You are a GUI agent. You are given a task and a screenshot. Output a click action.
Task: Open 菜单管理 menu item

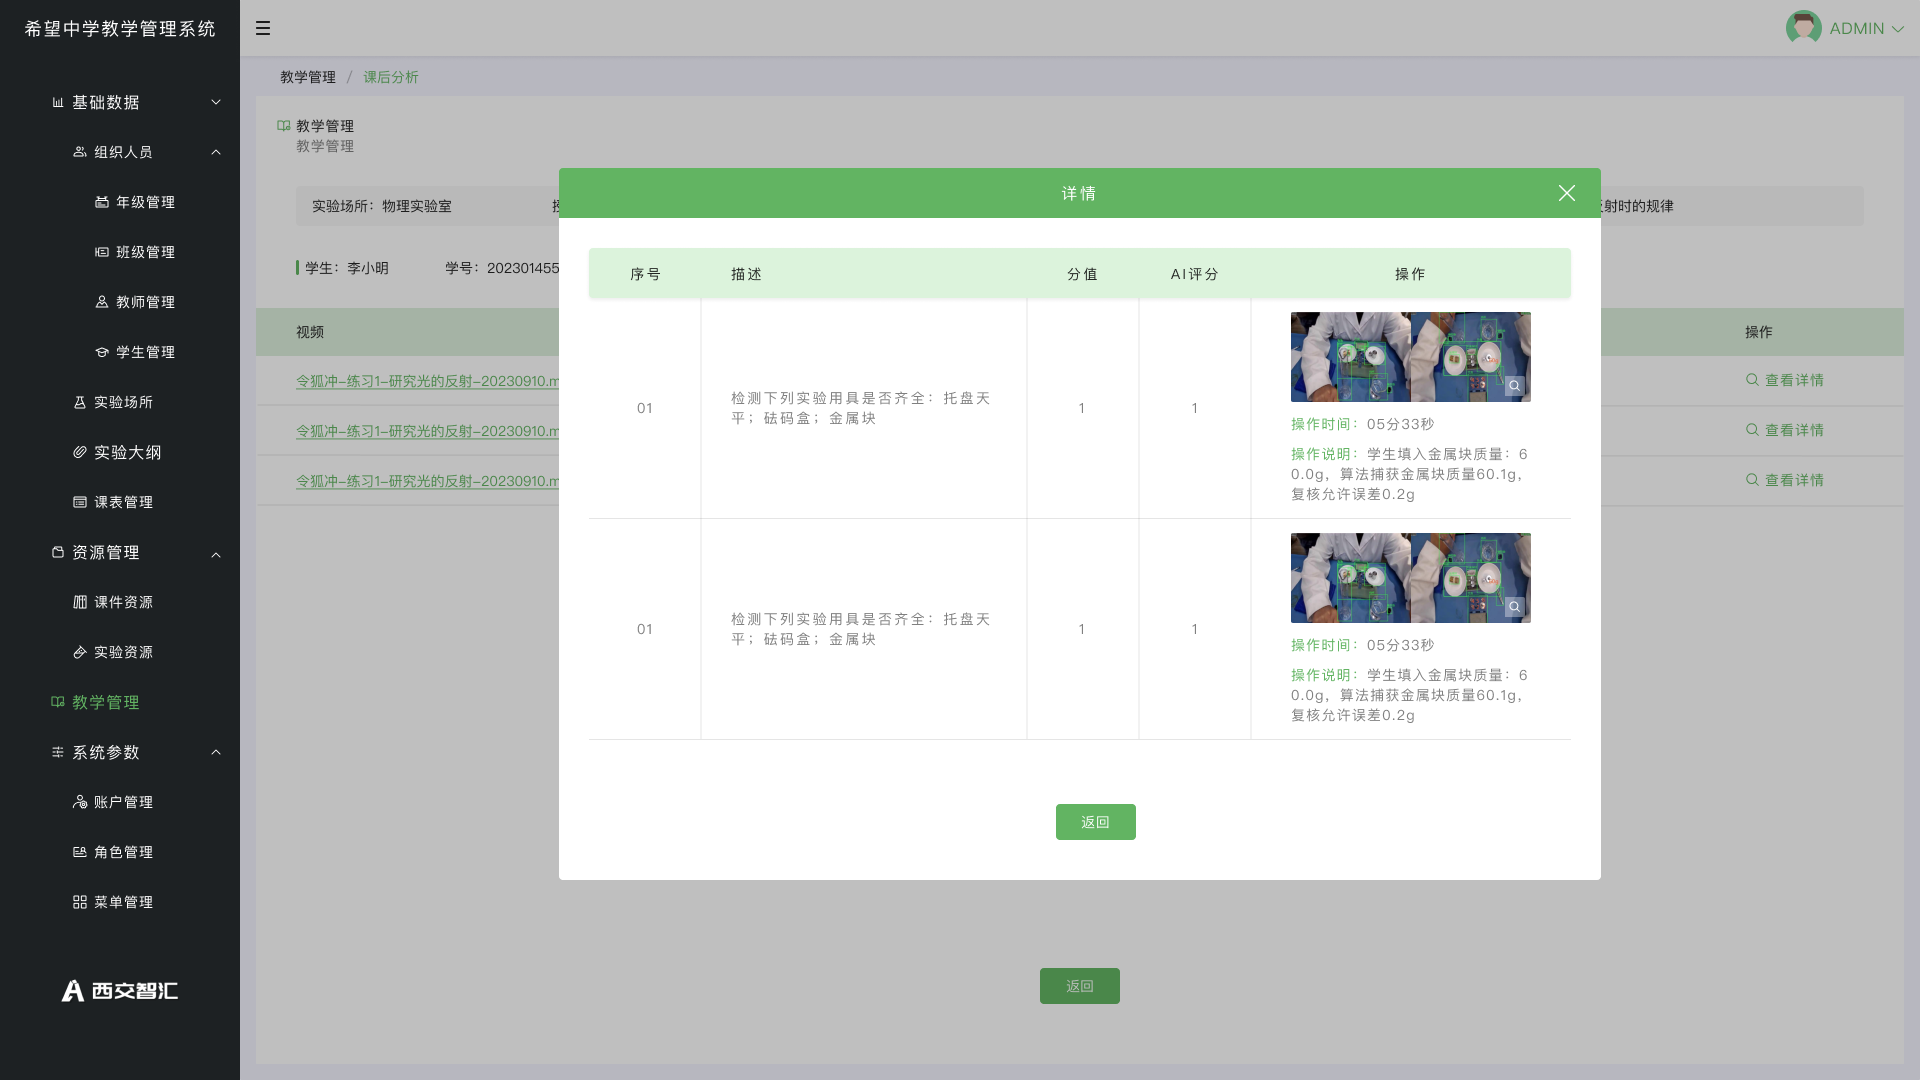point(123,902)
